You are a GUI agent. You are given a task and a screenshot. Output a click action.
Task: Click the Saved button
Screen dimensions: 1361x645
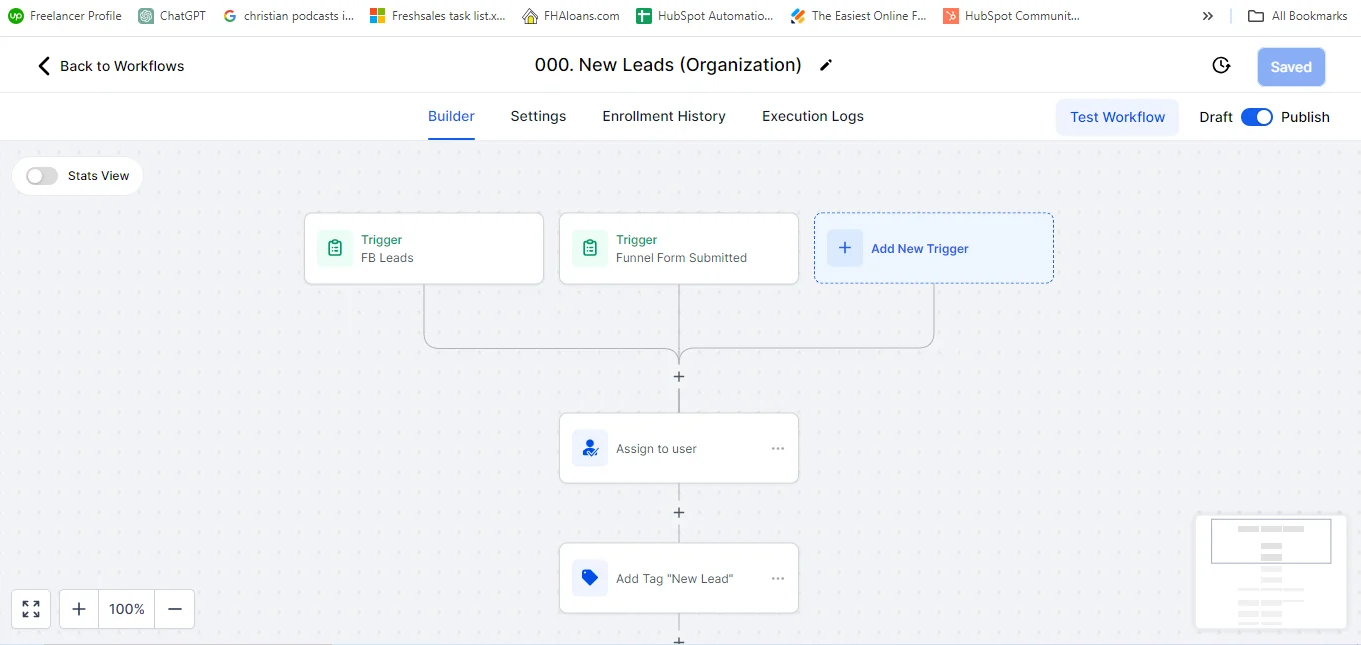point(1291,67)
